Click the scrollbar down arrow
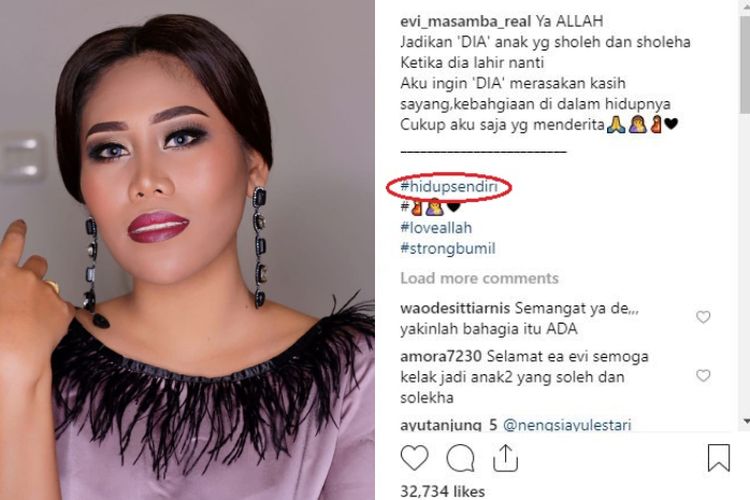Viewport: 750px width, 500px height. click(x=746, y=422)
